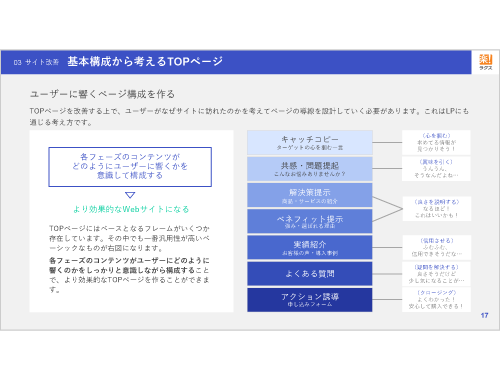This screenshot has height=380, width=500.
Task: Click the green text 'より効果的なWebサイトになる'
Action: pyautogui.click(x=131, y=209)
